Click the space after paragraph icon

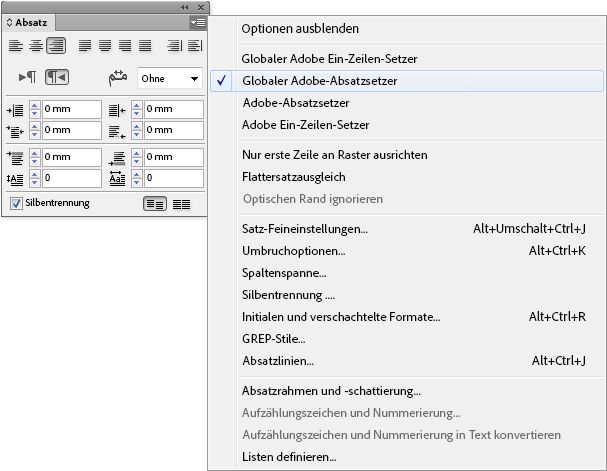pyautogui.click(x=117, y=158)
